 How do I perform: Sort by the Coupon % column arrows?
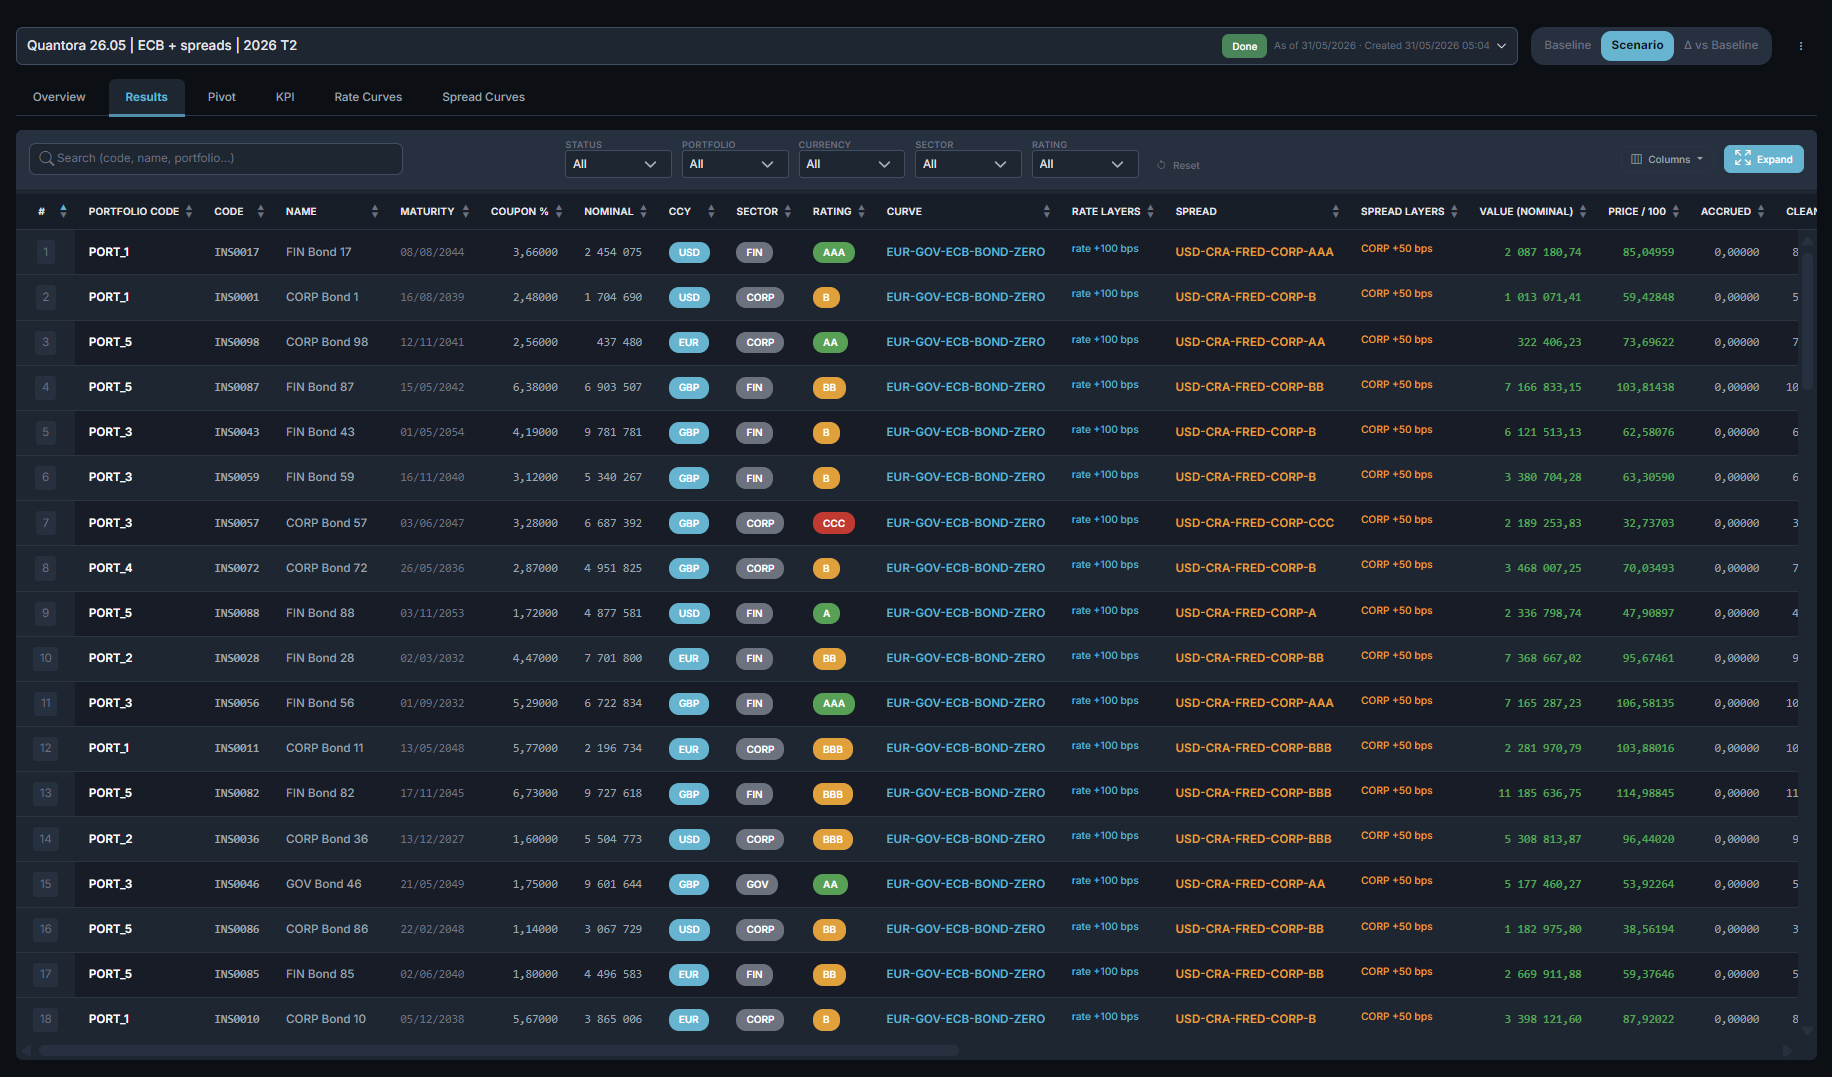point(559,211)
